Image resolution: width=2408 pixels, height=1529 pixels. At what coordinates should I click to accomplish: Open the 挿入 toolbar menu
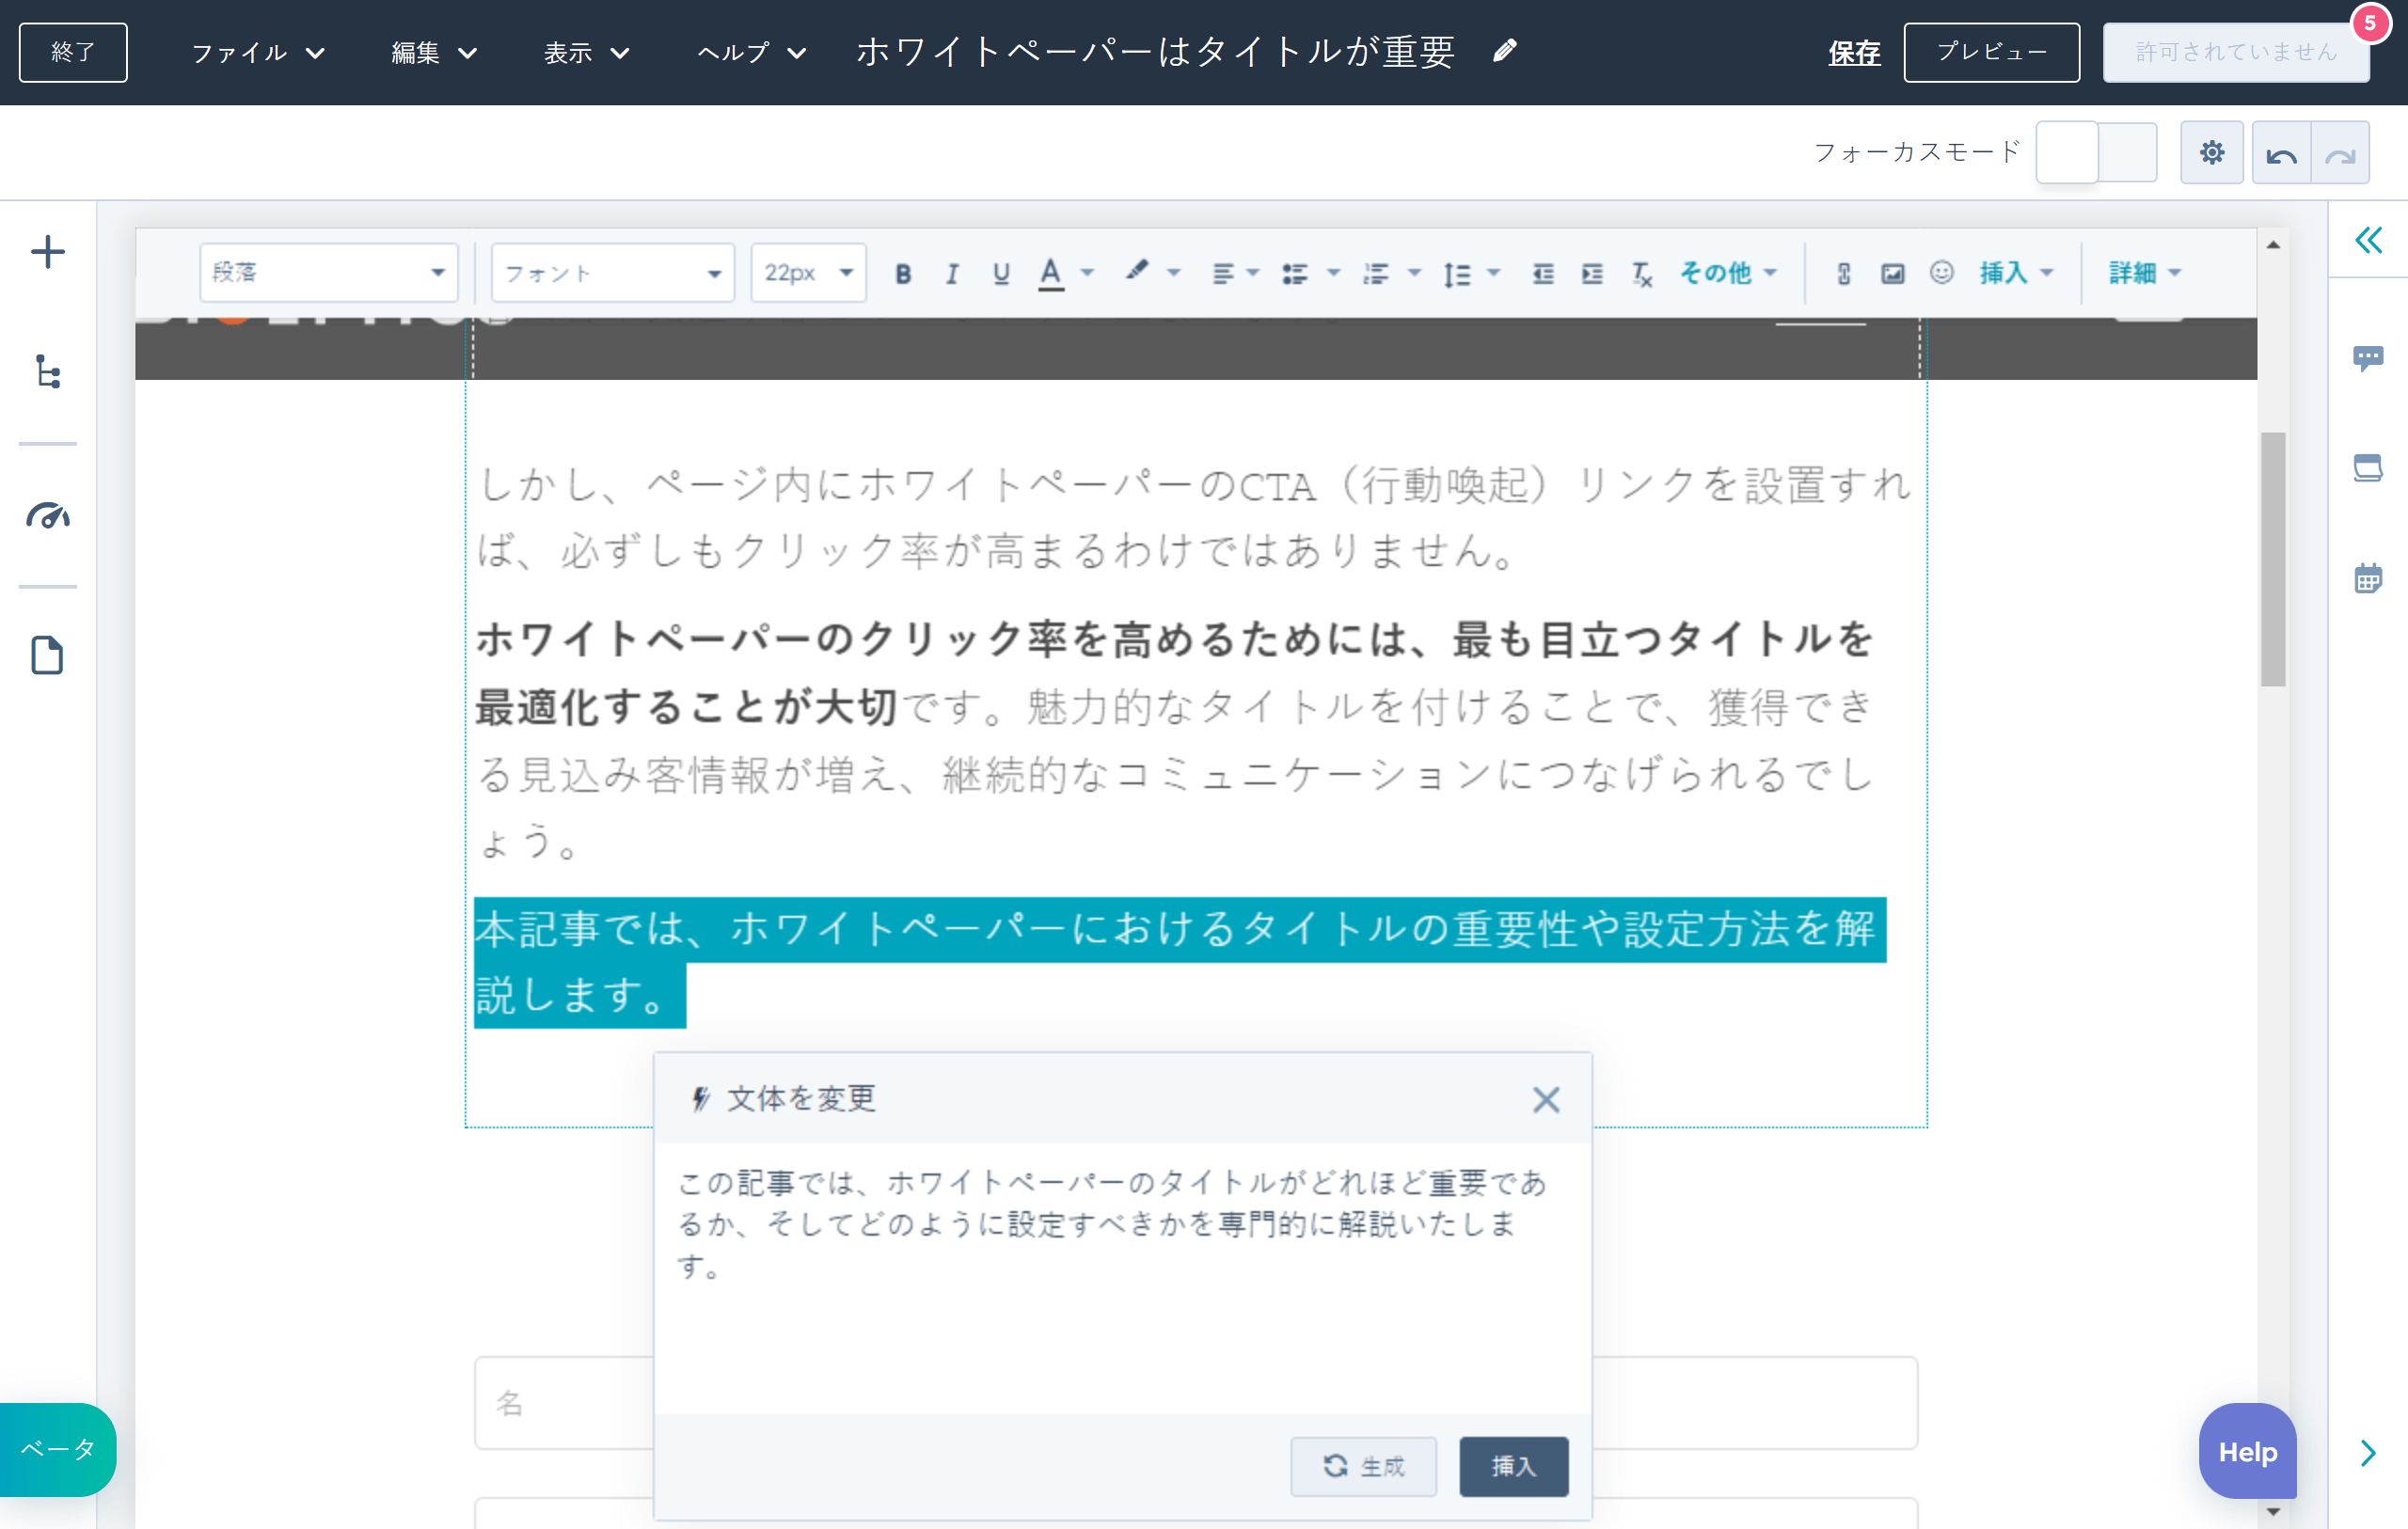pyautogui.click(x=2016, y=272)
